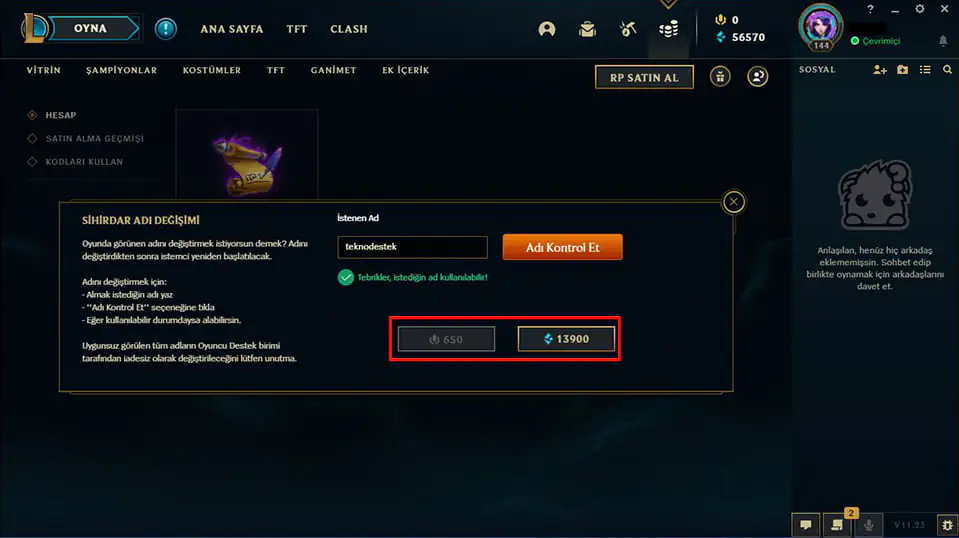Screen dimensions: 959x538
Task: Open the friends list view options icon
Action: 925,70
